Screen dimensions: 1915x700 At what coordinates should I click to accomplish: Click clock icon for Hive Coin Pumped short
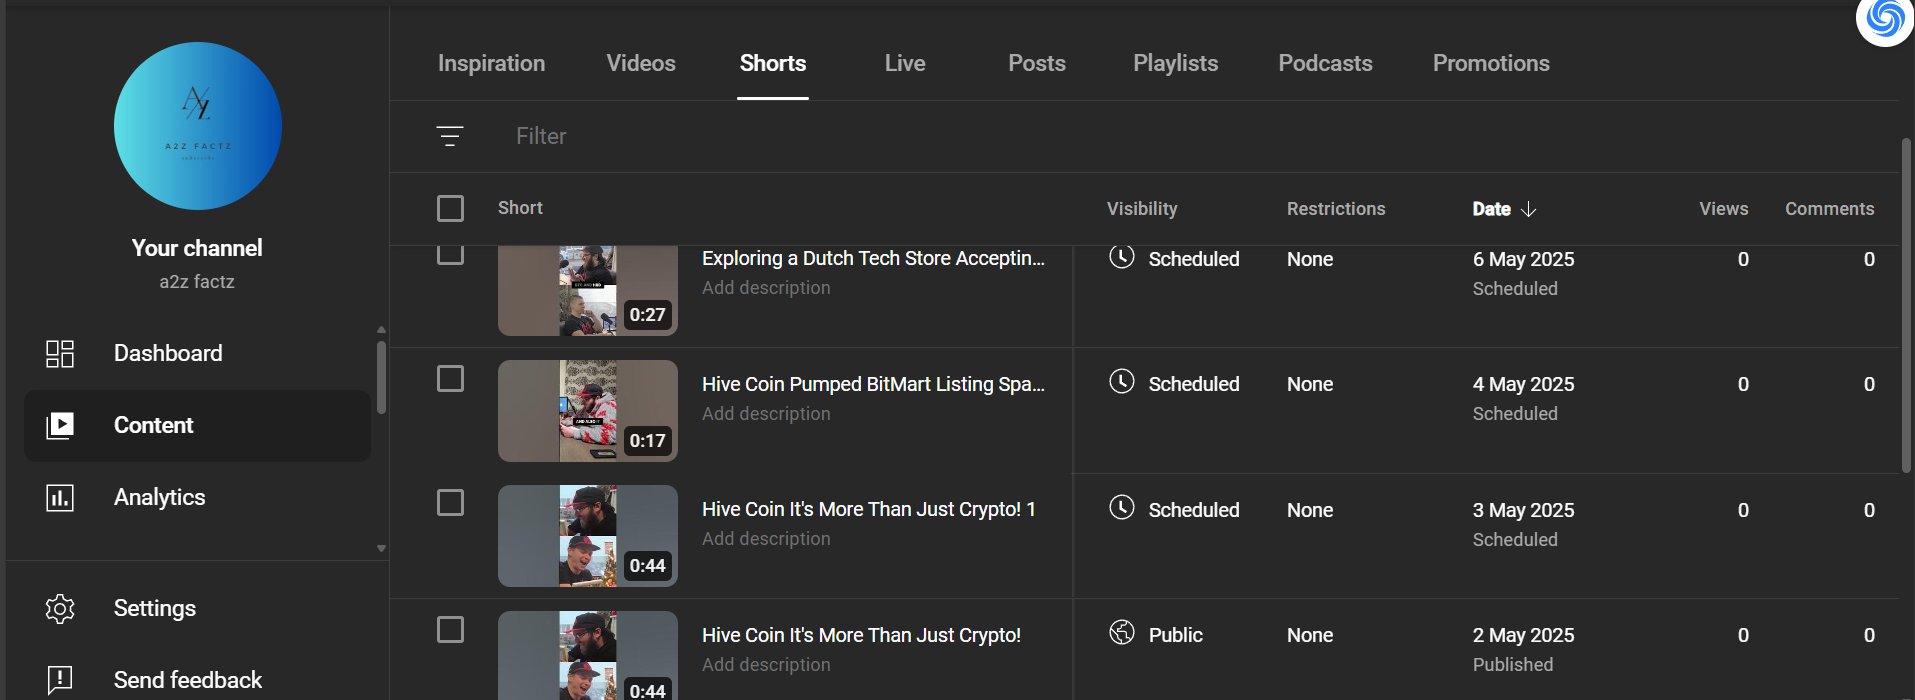click(x=1122, y=382)
